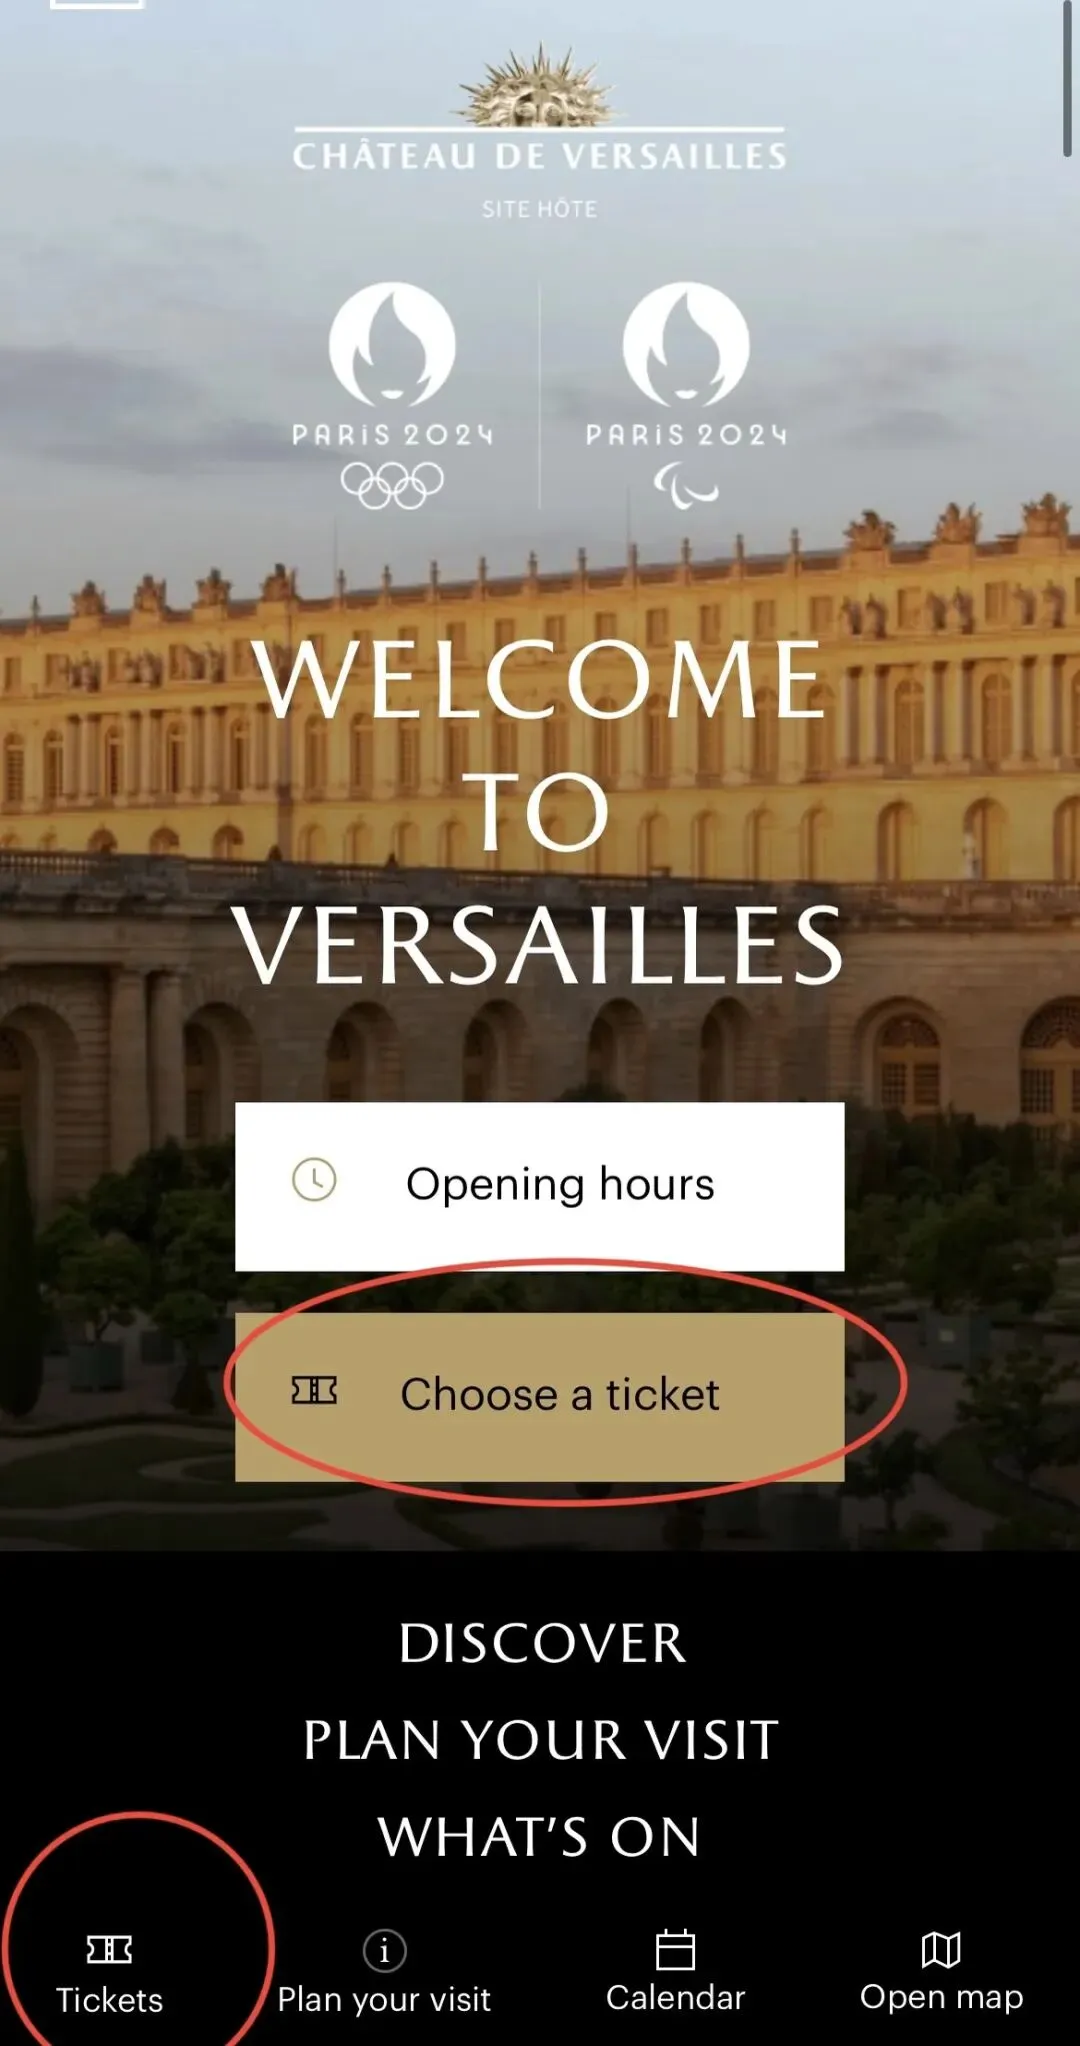1080x2046 pixels.
Task: Open the DISCOVER menu item
Action: click(x=542, y=1644)
